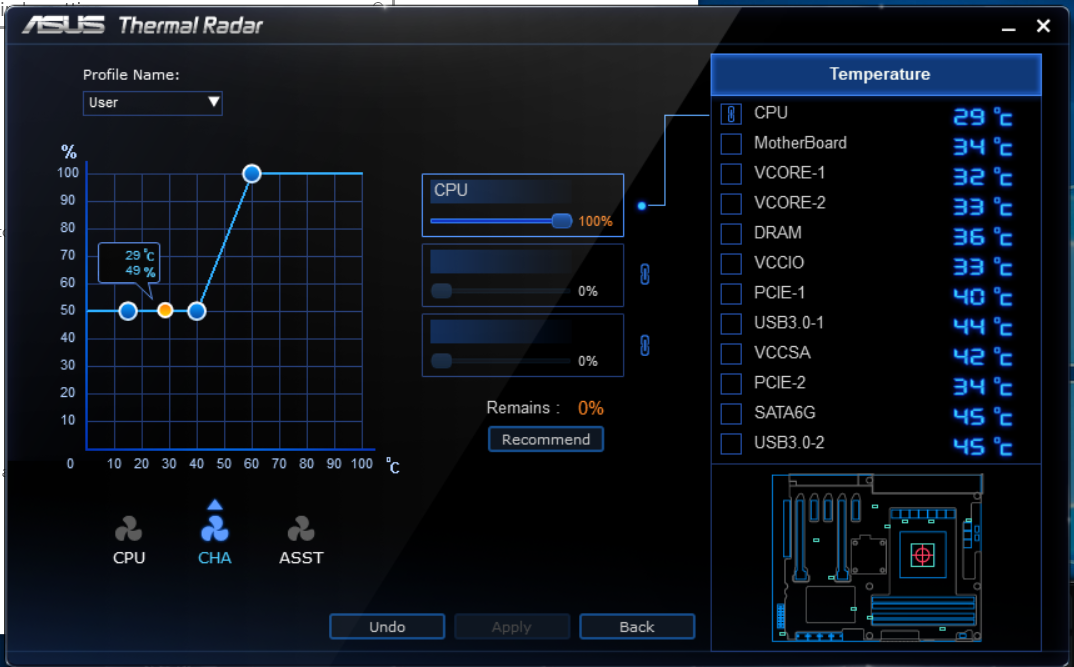Click the PCIE-1 temperature reading 40 °C

[x=982, y=297]
